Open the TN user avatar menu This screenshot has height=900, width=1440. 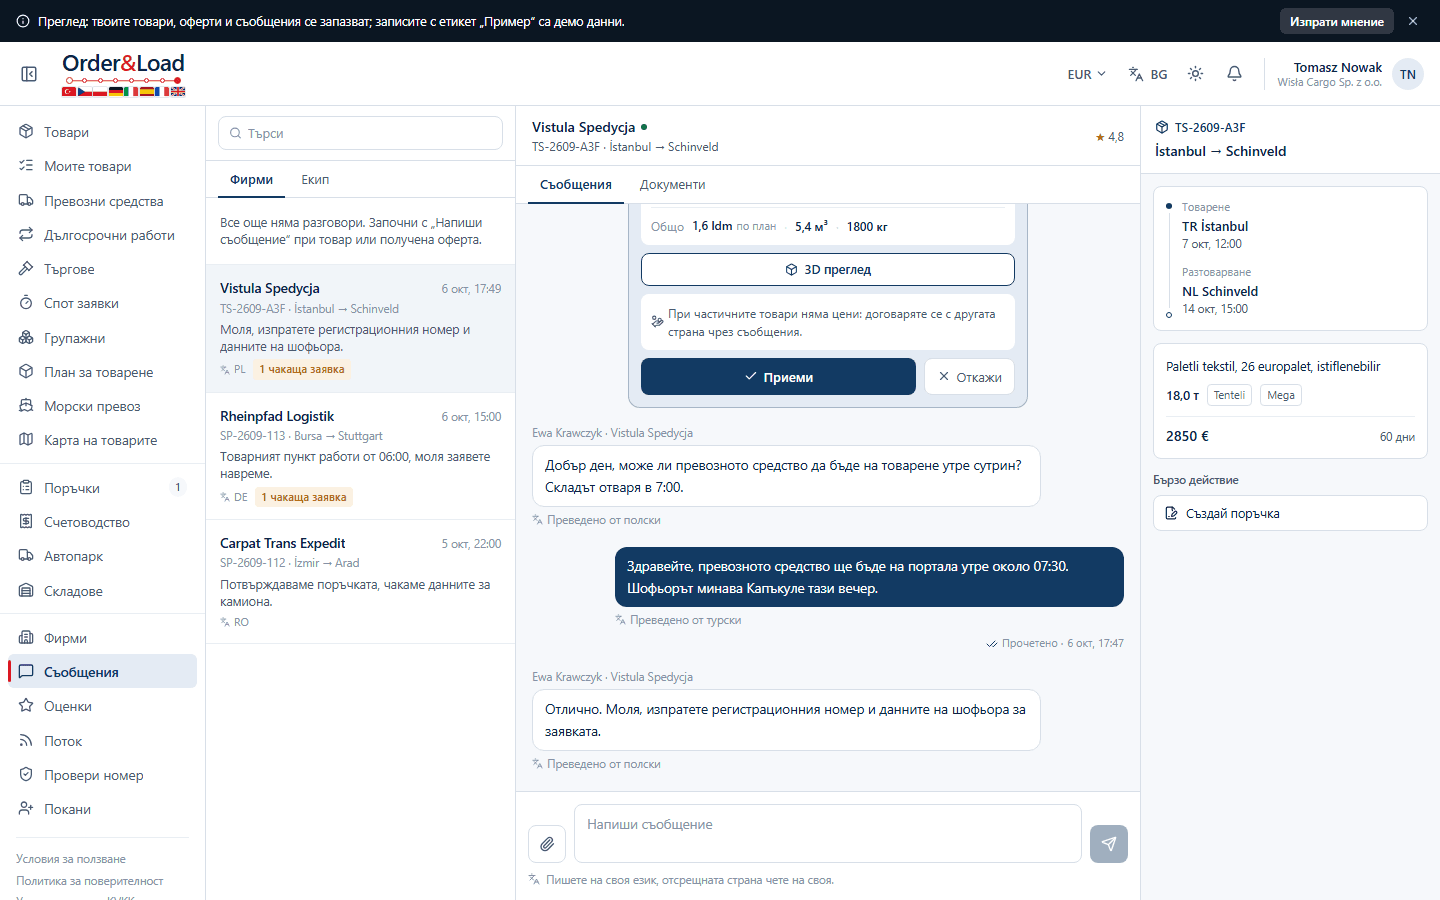coord(1408,74)
